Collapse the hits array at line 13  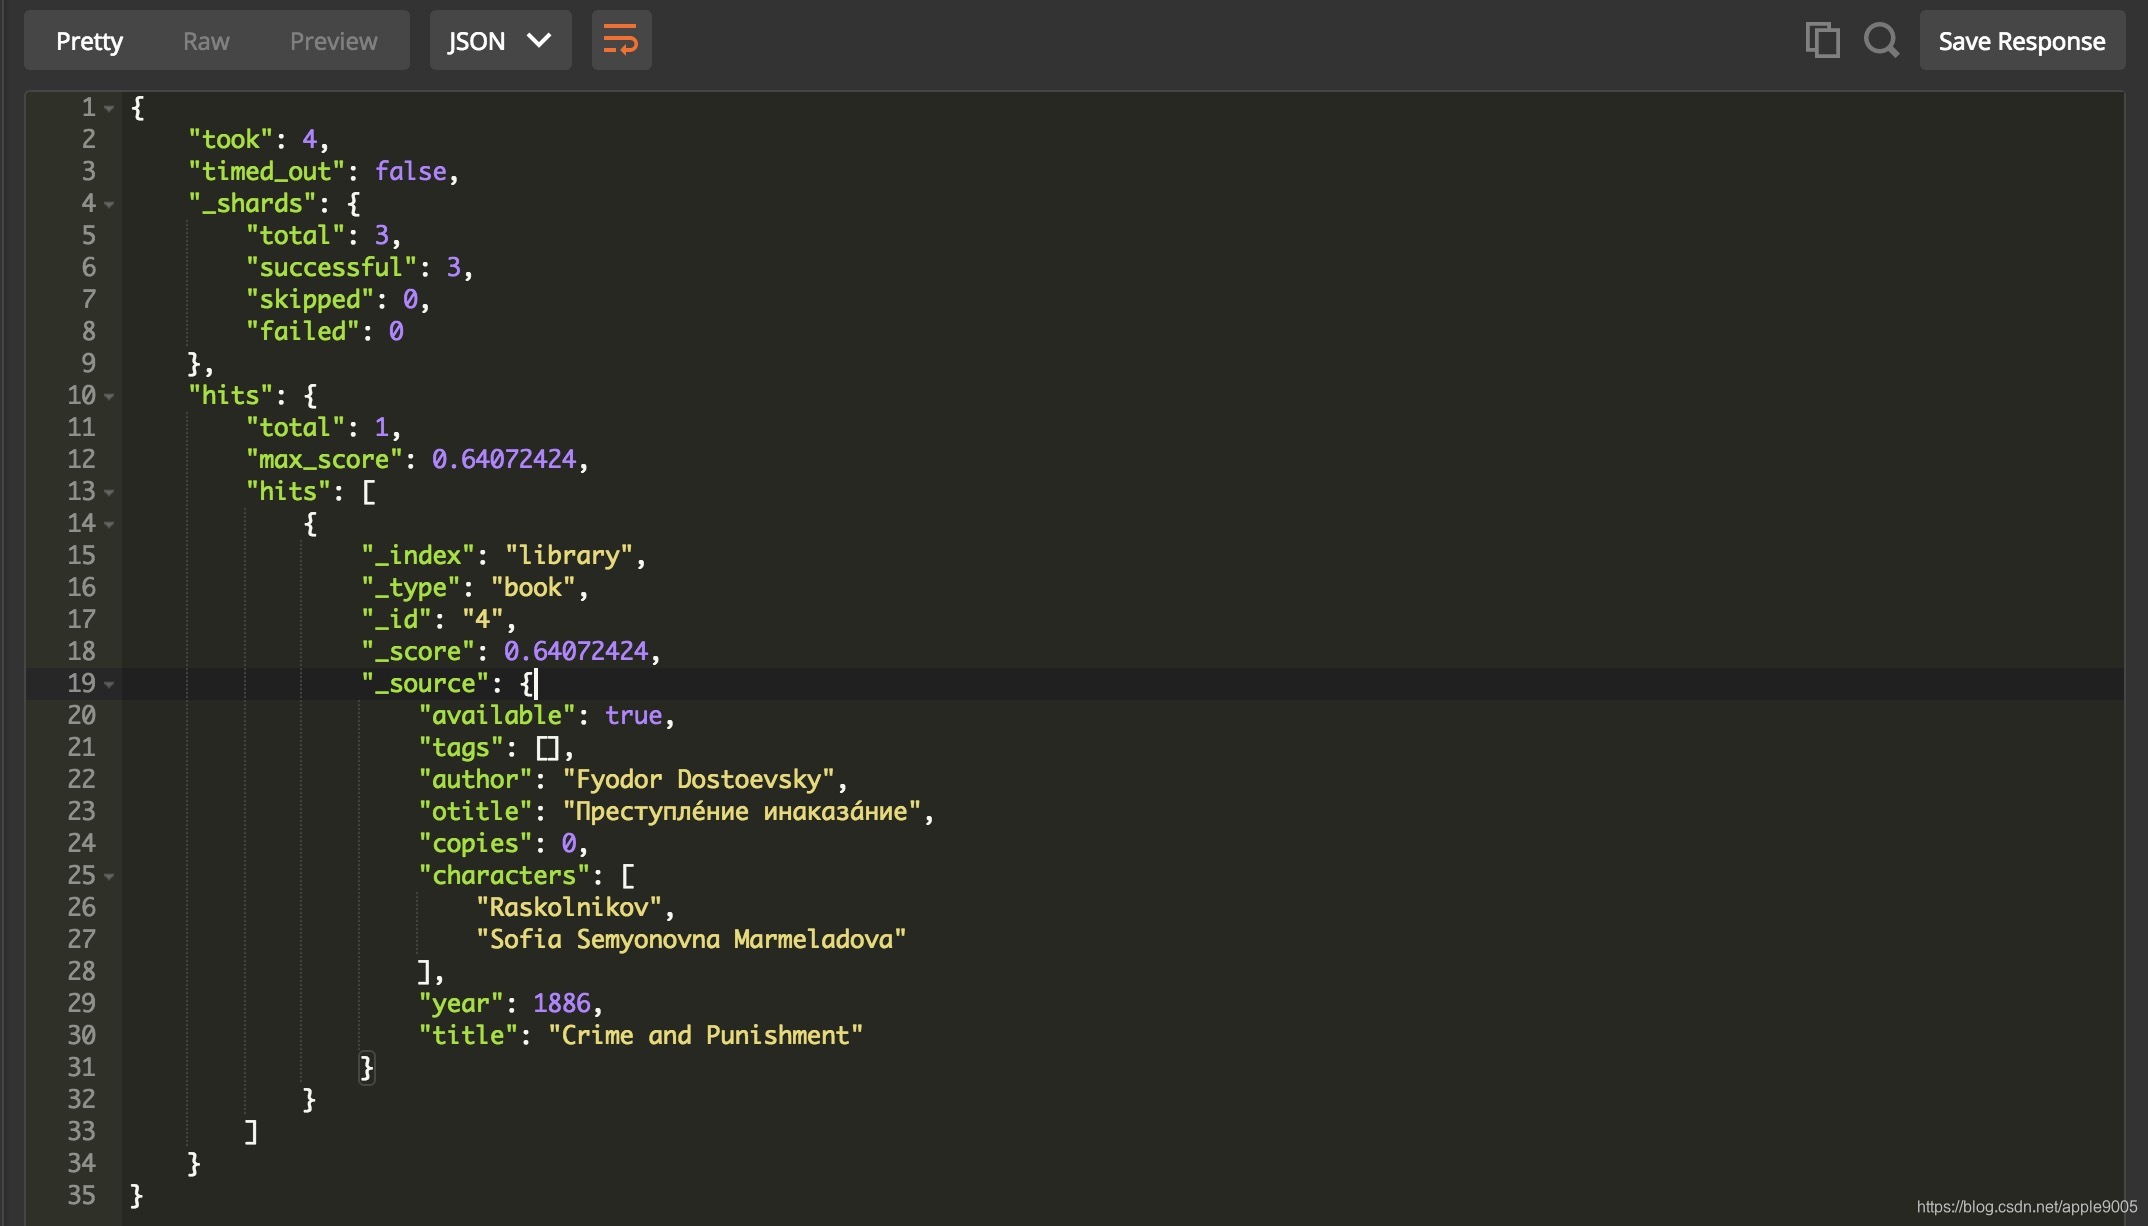tap(109, 492)
